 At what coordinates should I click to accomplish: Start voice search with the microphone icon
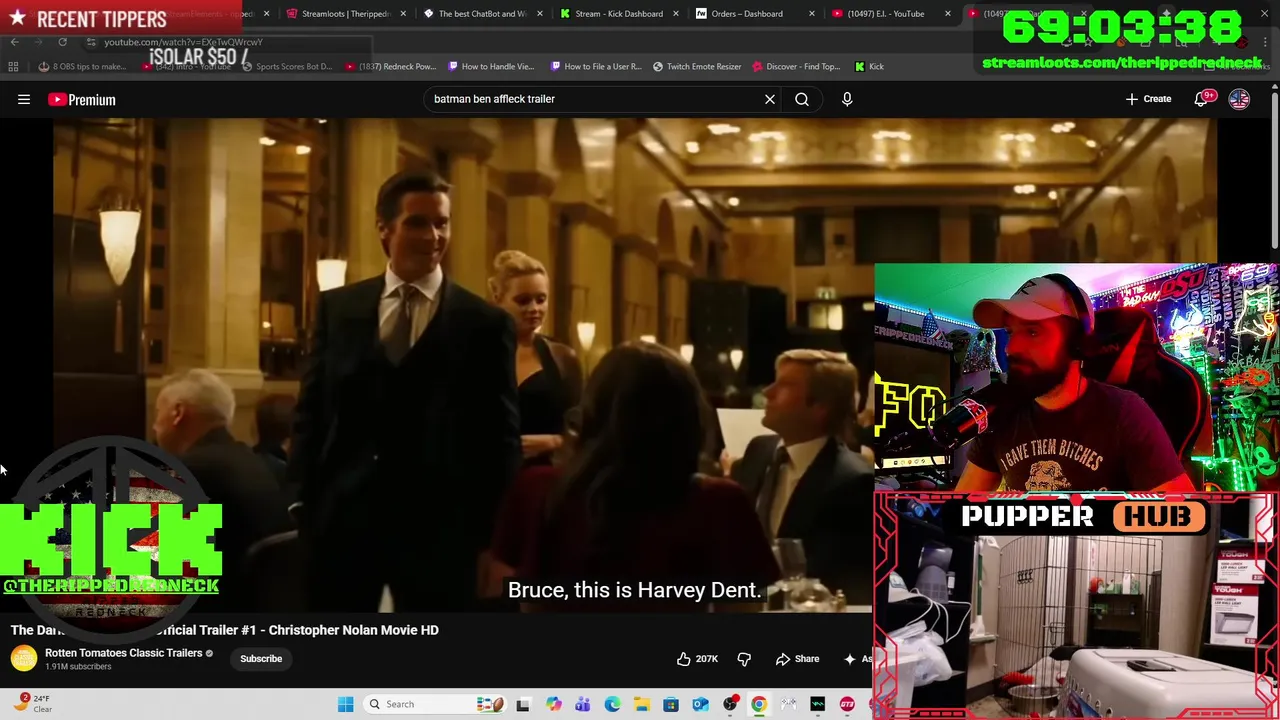pos(847,99)
